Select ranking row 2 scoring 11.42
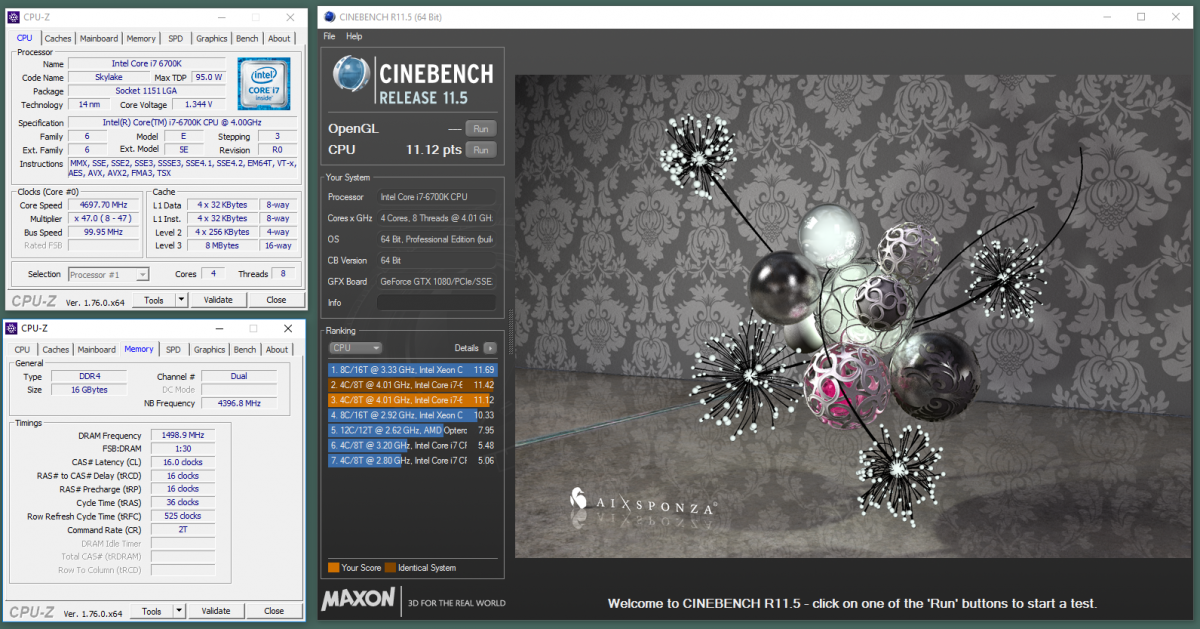This screenshot has width=1200, height=629. (412, 384)
